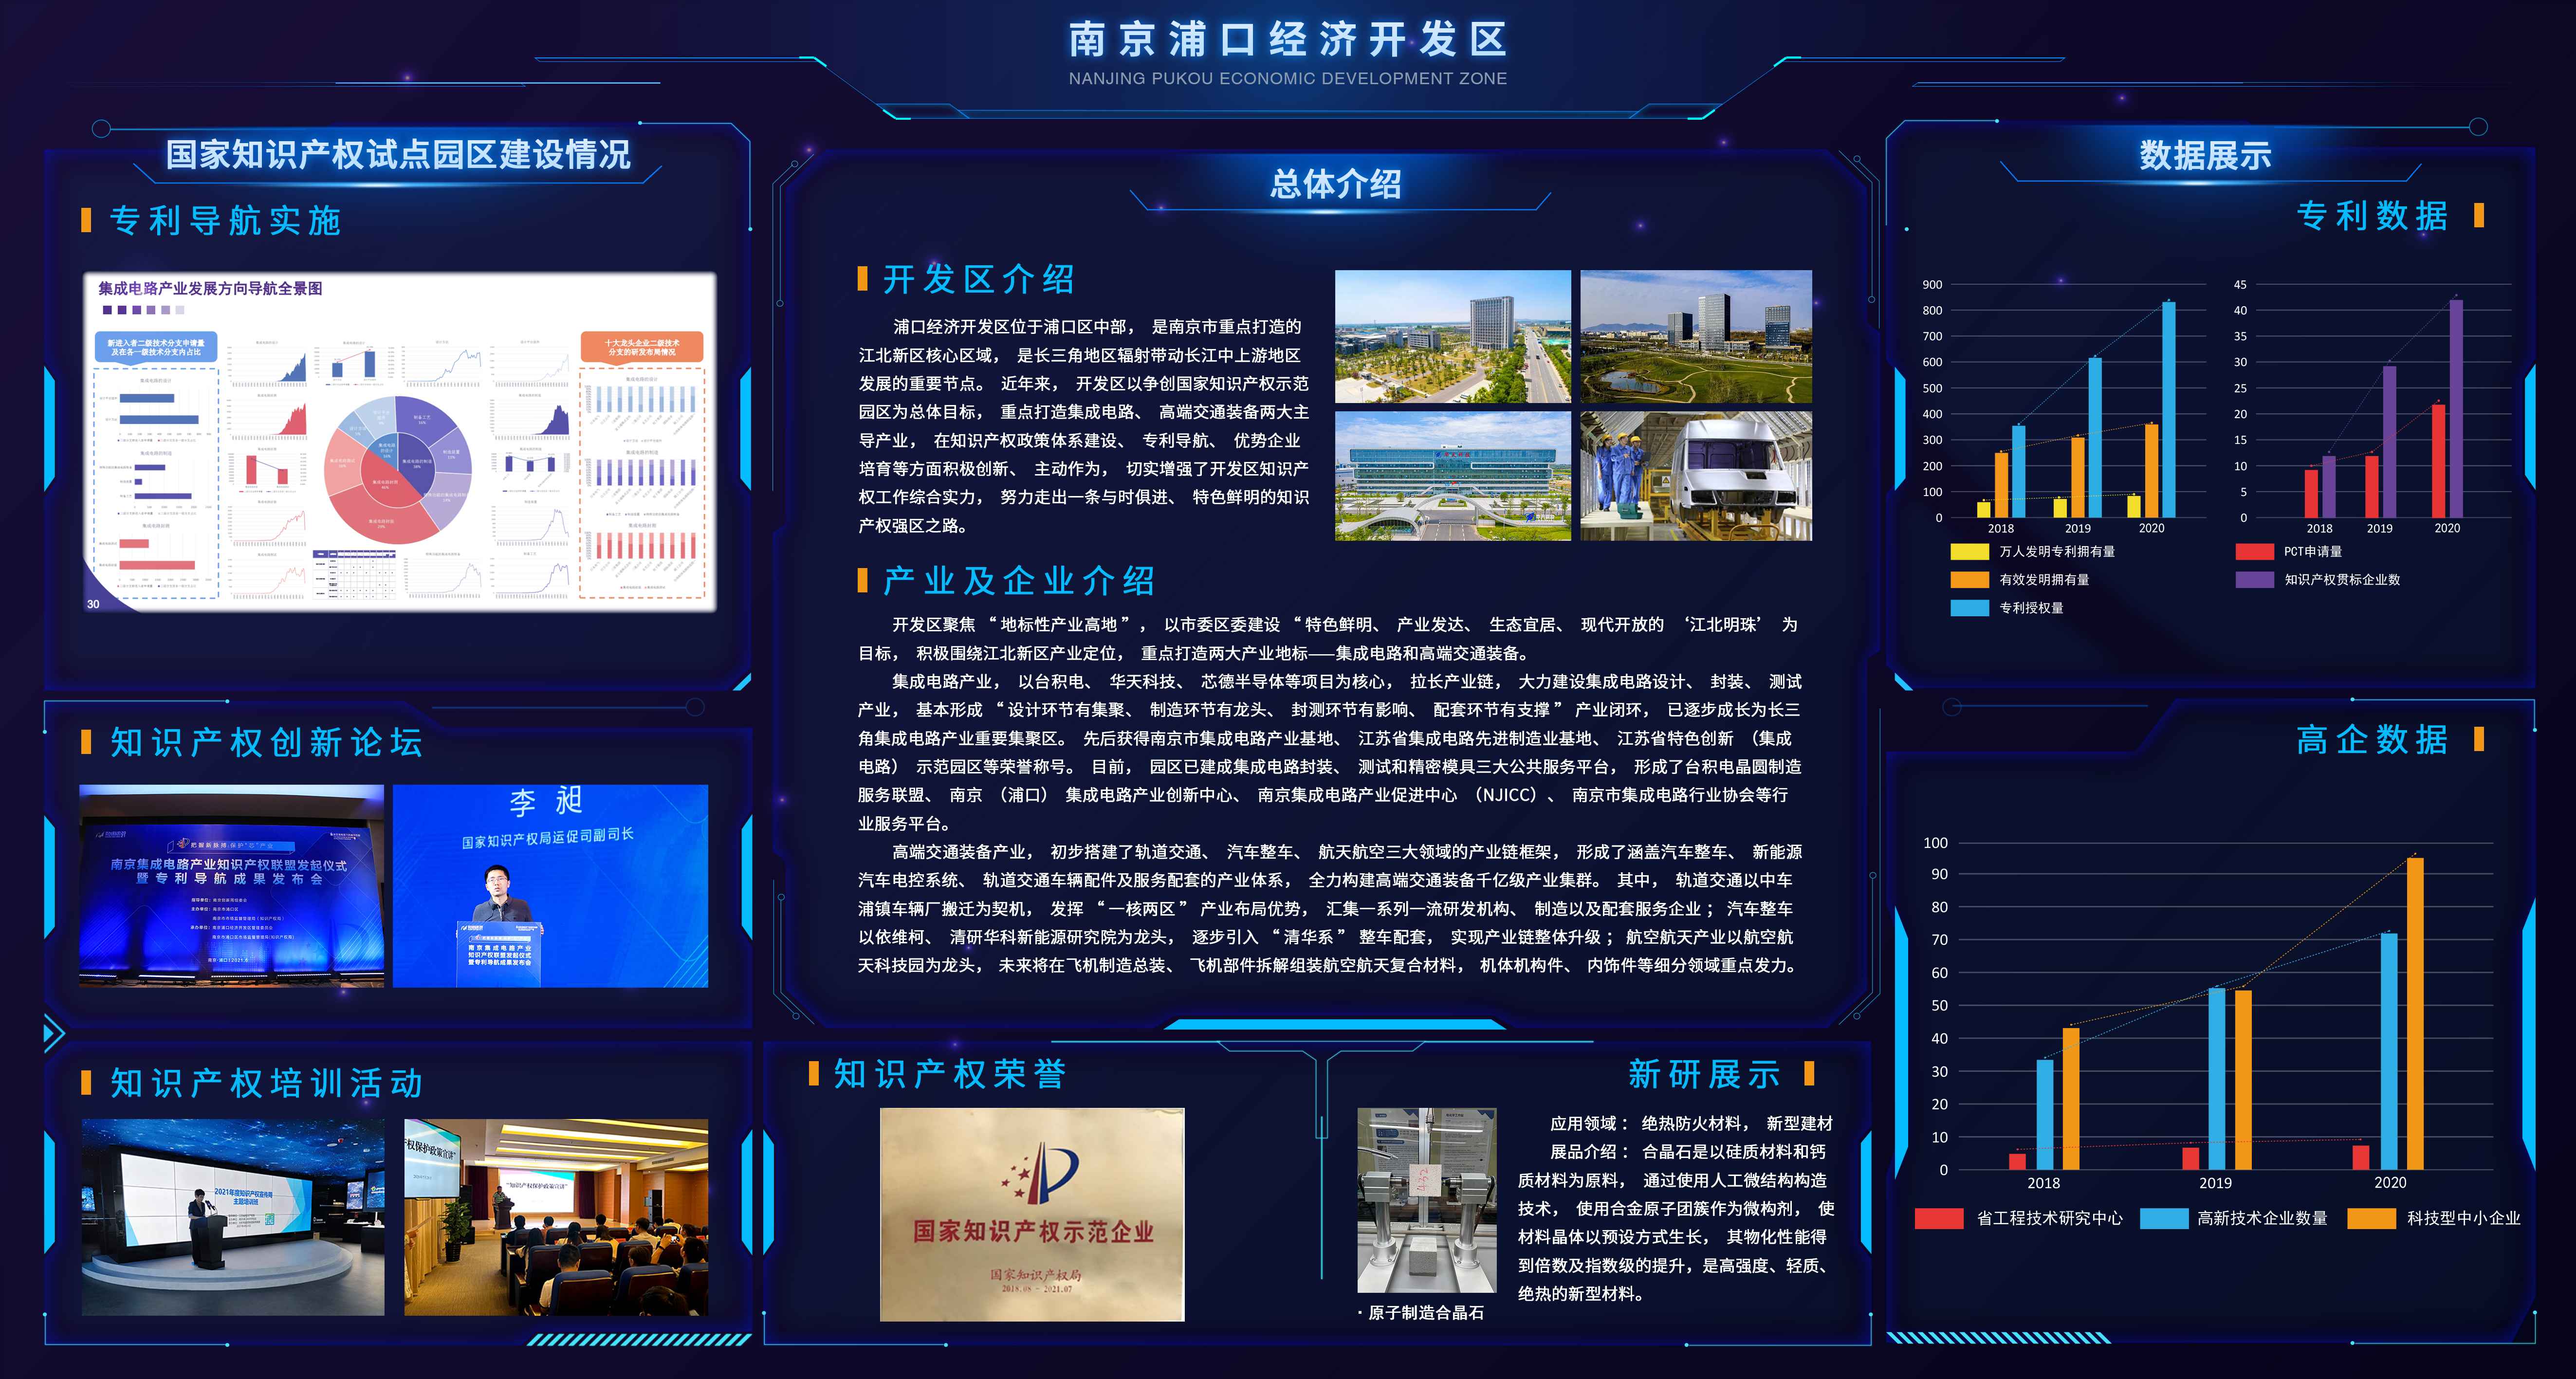Click the tallest blue 2020 专利授权量 bar
Viewport: 2576px width, 1379px height.
(x=2168, y=409)
